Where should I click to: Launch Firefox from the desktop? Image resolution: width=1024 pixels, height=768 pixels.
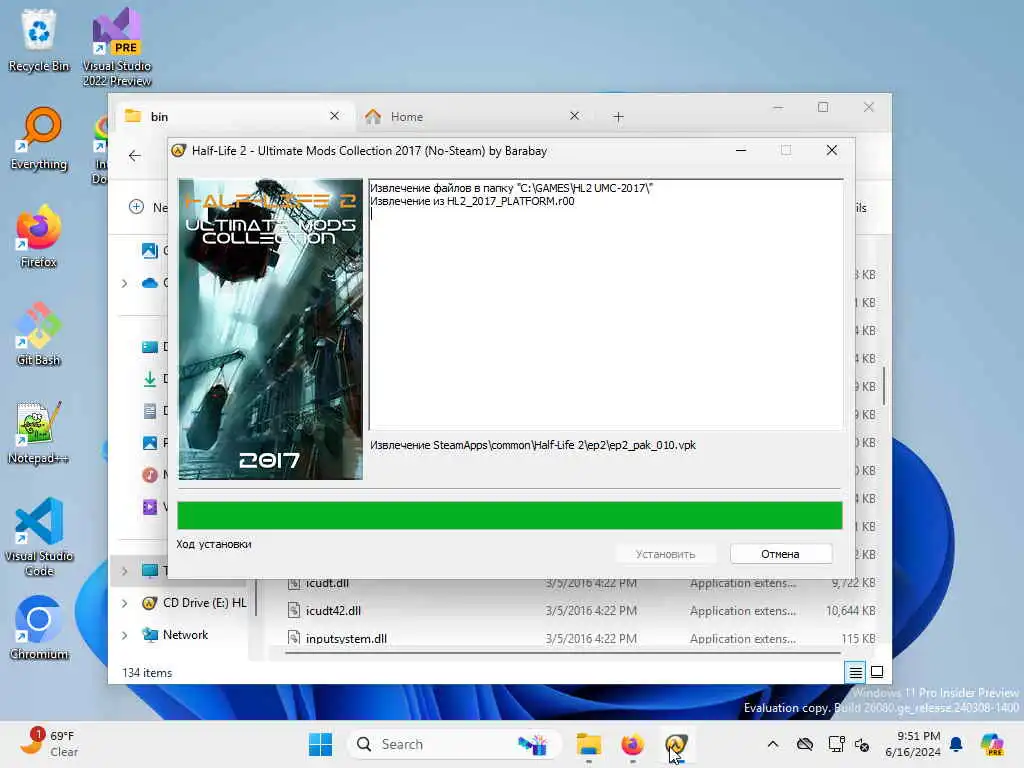coord(39,236)
